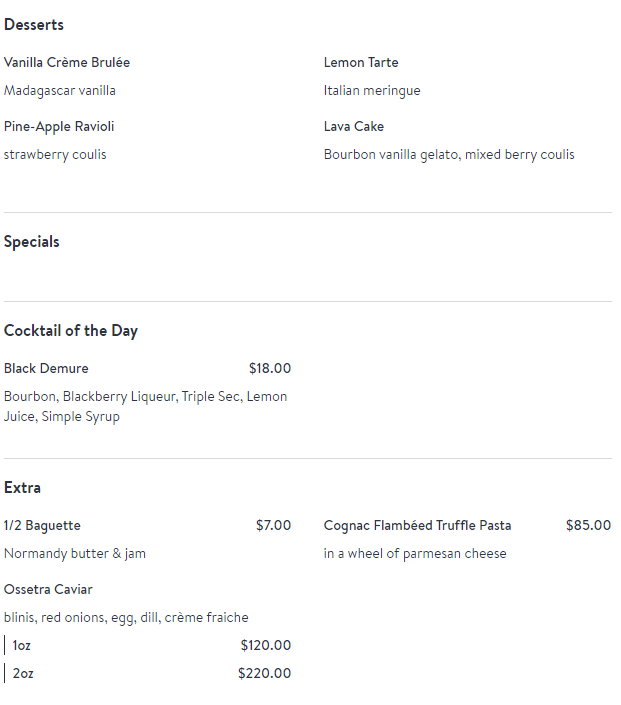This screenshot has width=621, height=705.
Task: Click the $7.00 baguette price
Action: tap(273, 526)
